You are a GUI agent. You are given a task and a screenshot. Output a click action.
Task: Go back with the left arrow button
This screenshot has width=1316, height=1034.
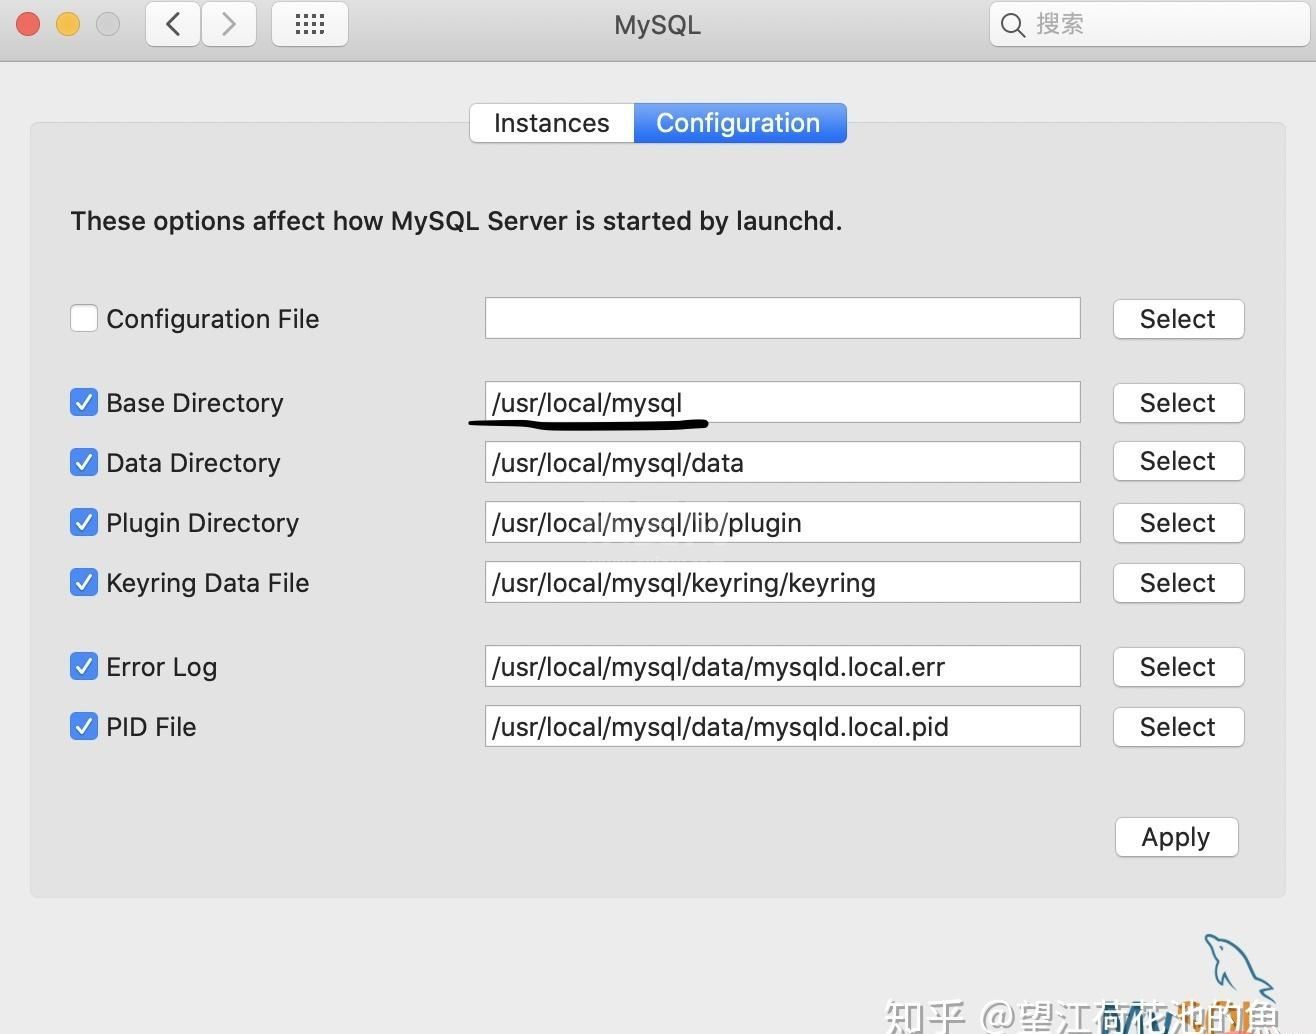(173, 24)
